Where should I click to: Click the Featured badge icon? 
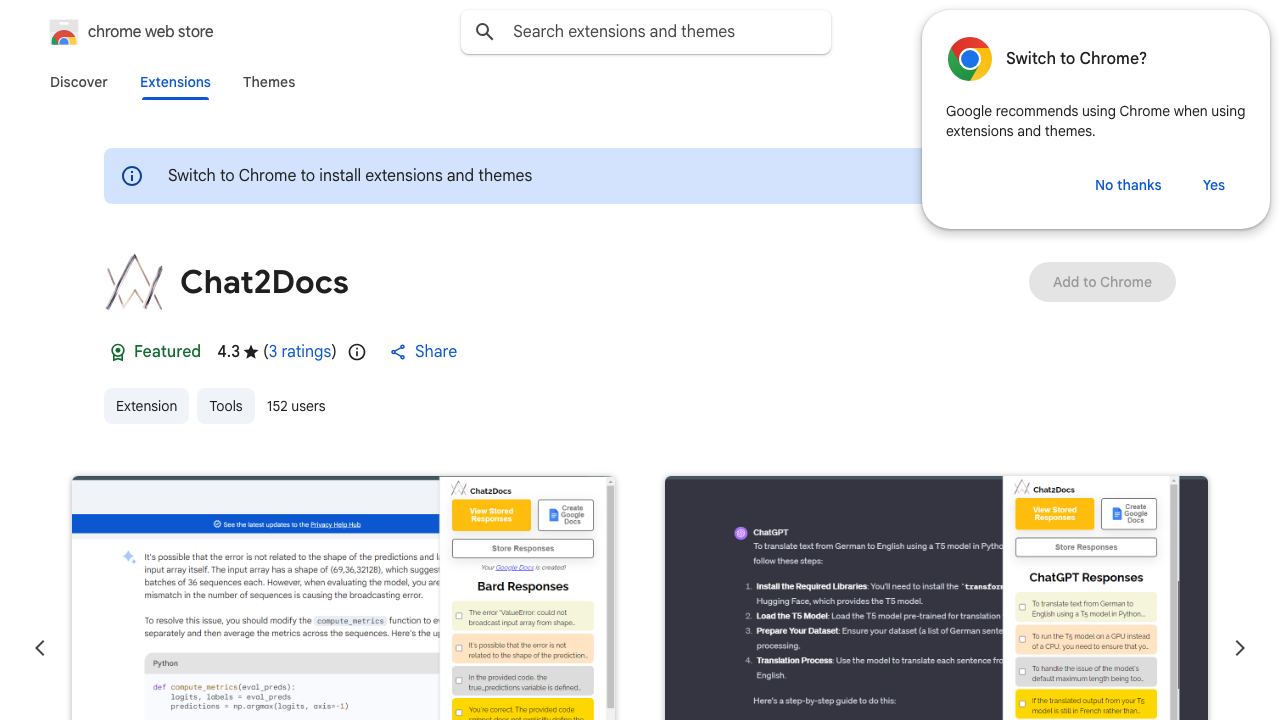(x=118, y=352)
